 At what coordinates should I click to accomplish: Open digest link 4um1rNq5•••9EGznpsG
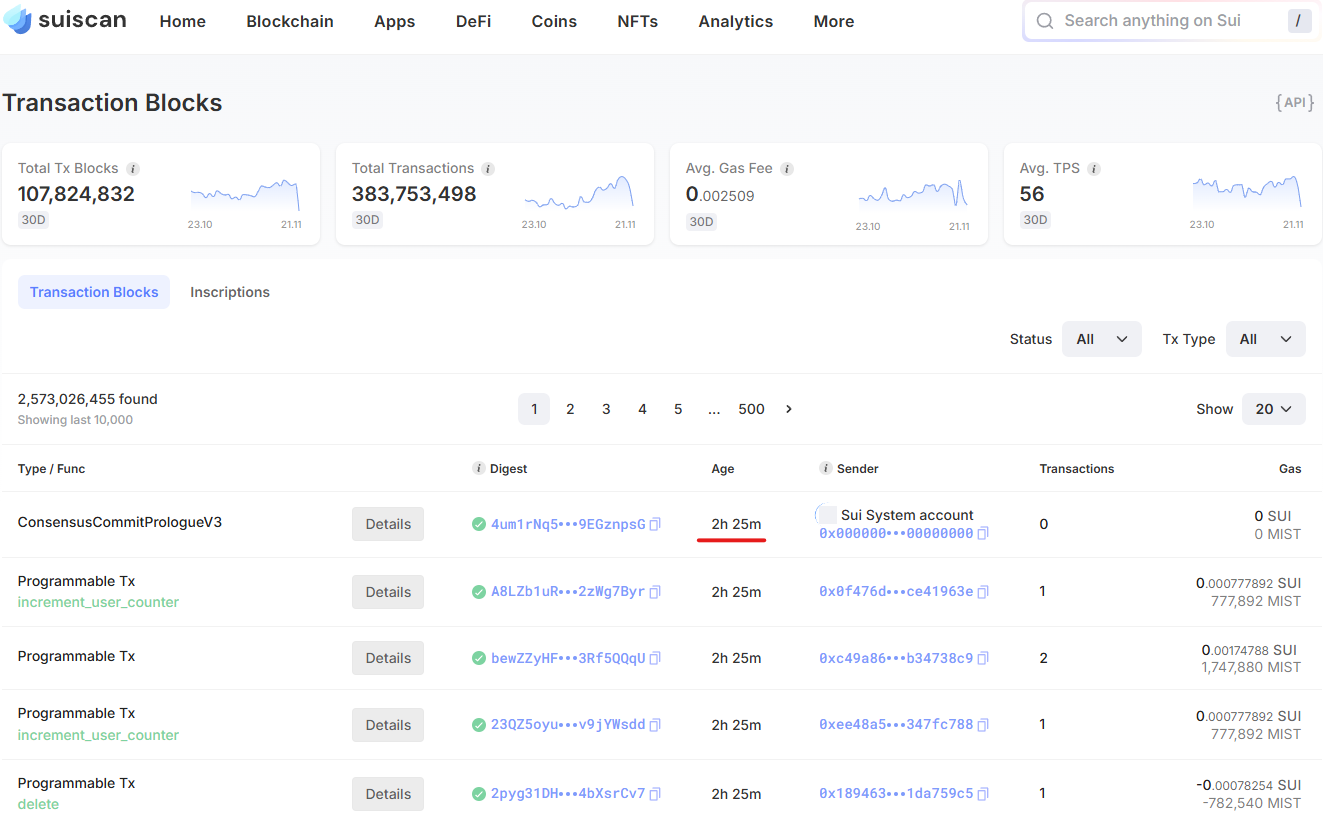click(568, 524)
